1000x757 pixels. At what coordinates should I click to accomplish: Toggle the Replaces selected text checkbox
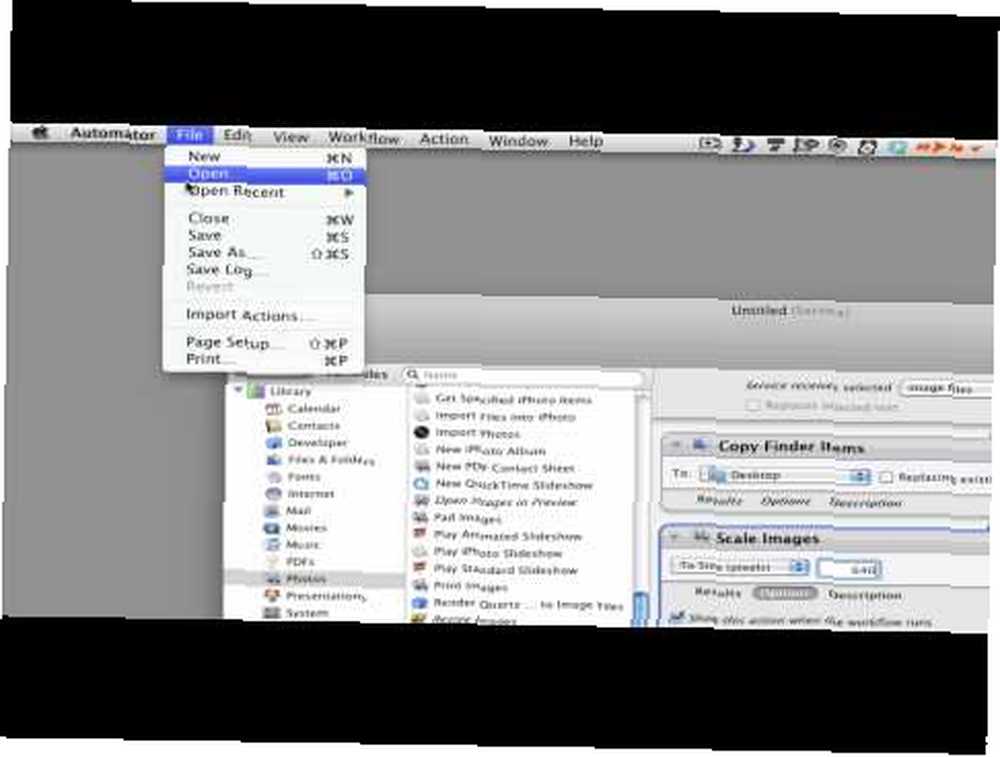754,406
